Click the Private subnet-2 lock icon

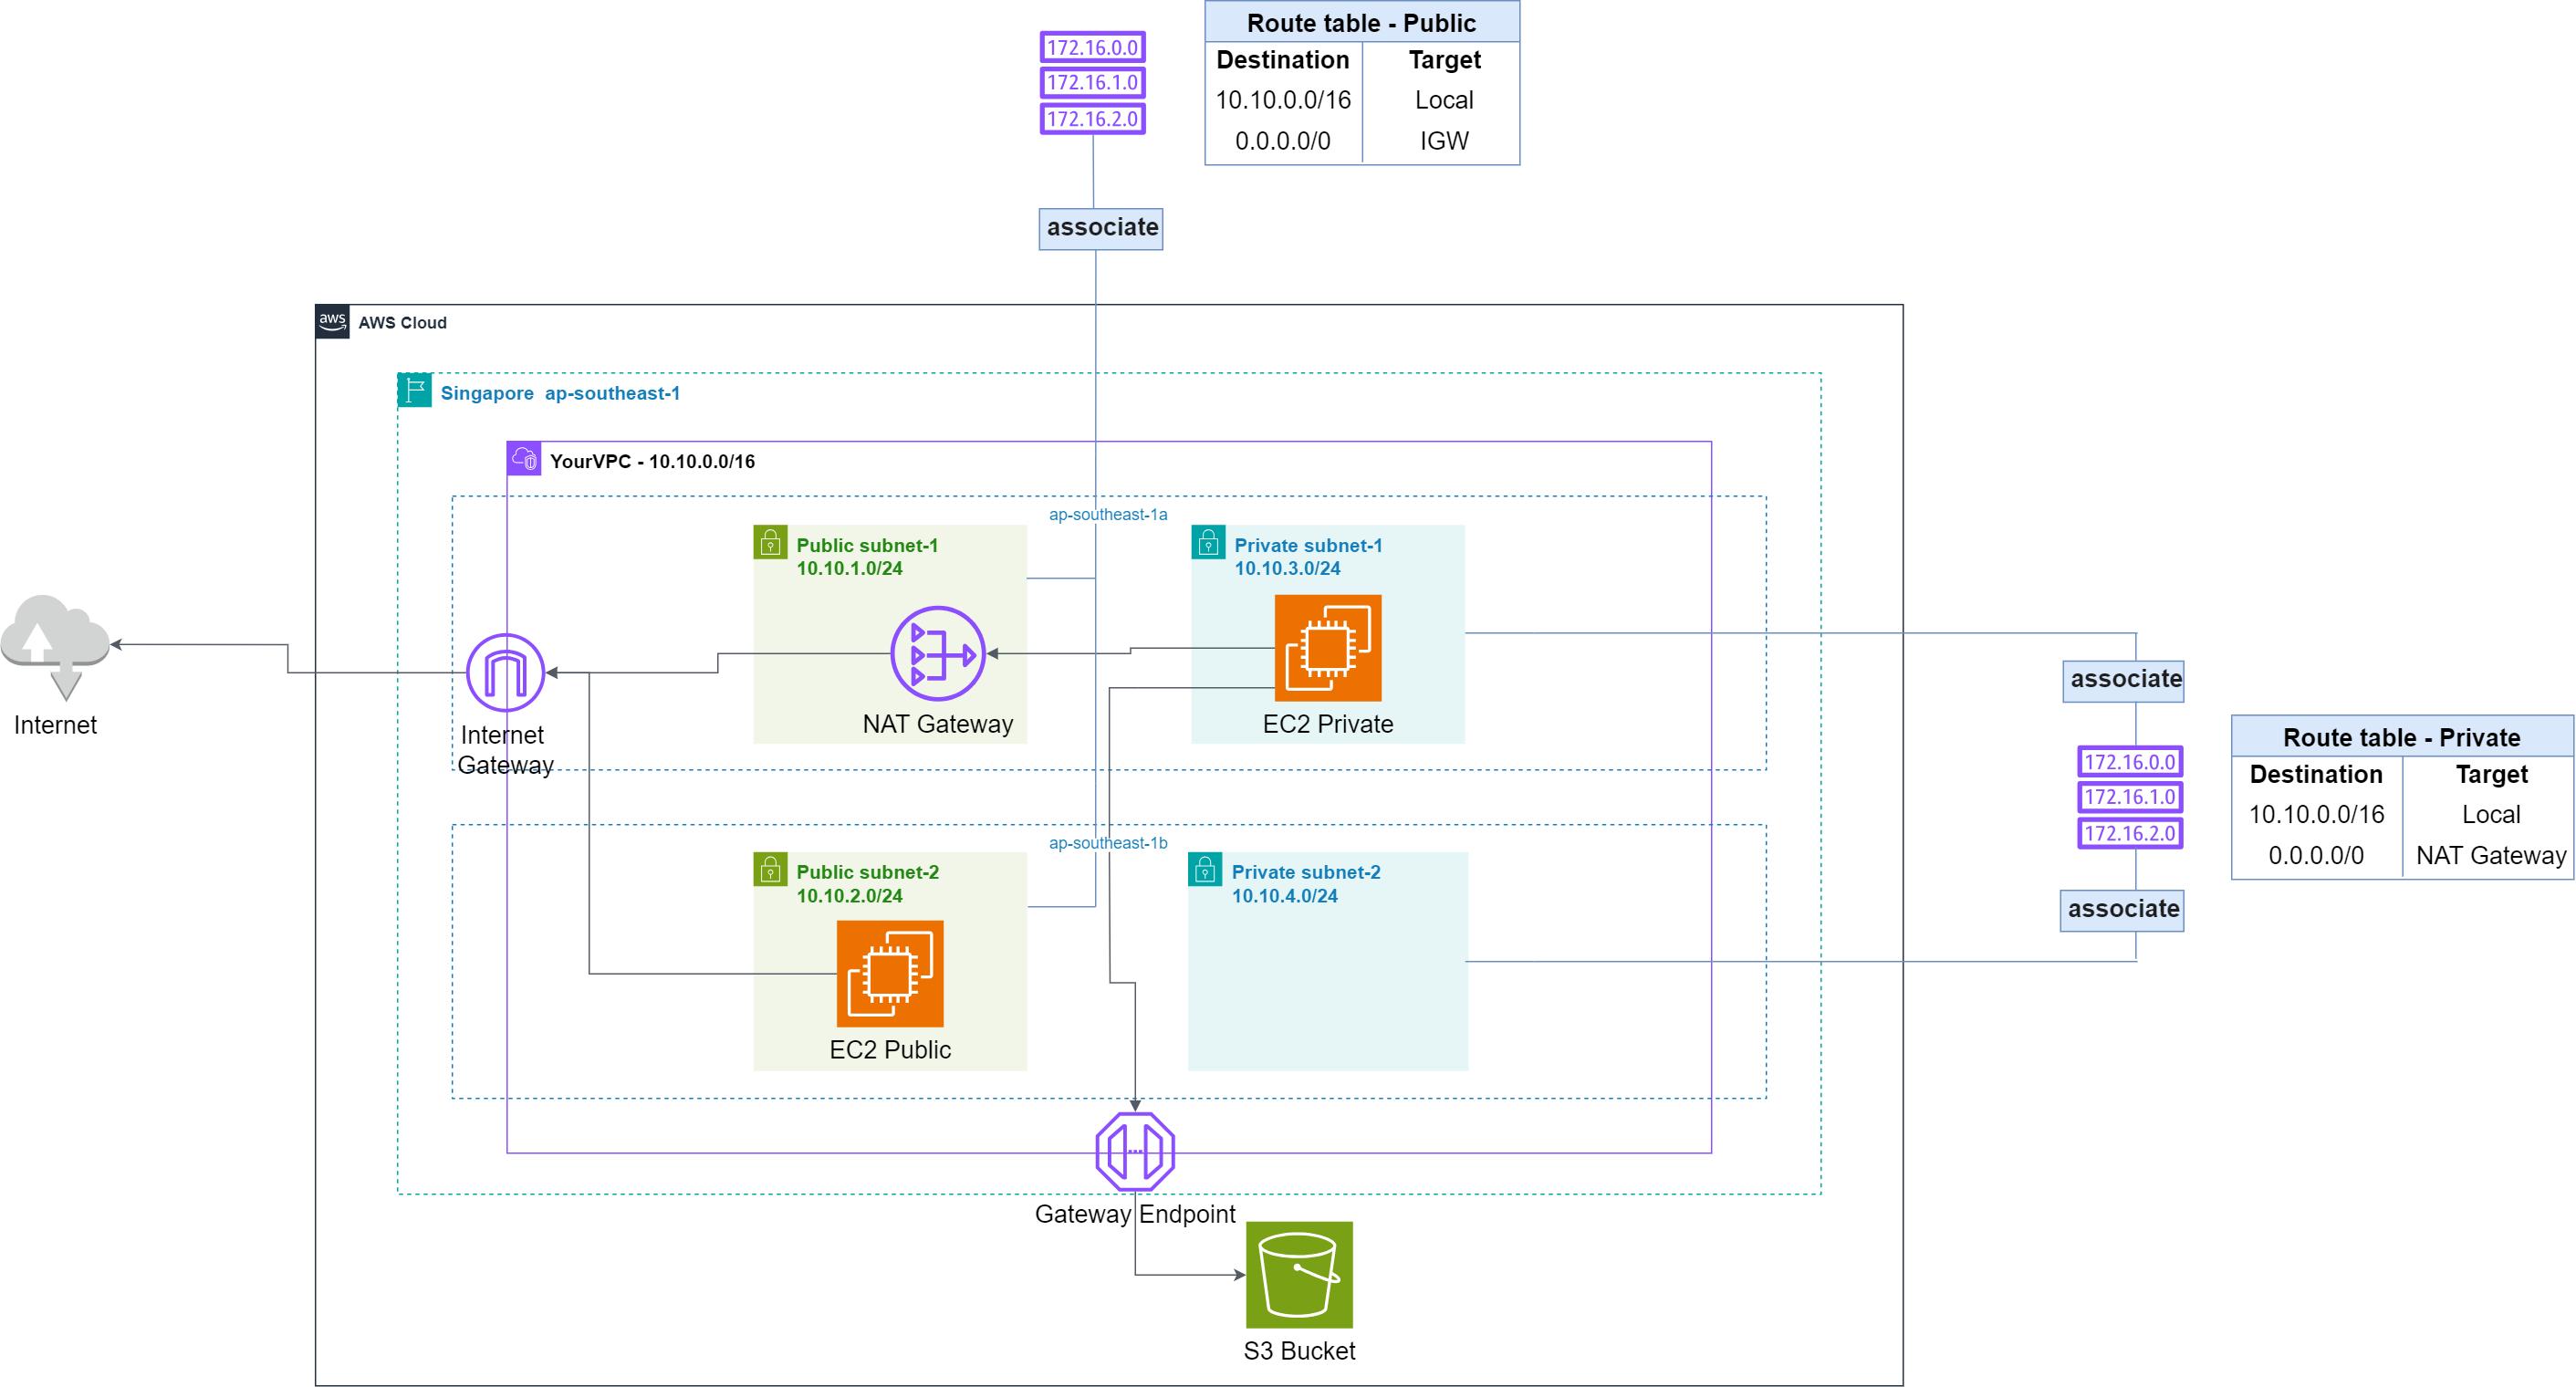tap(1205, 869)
